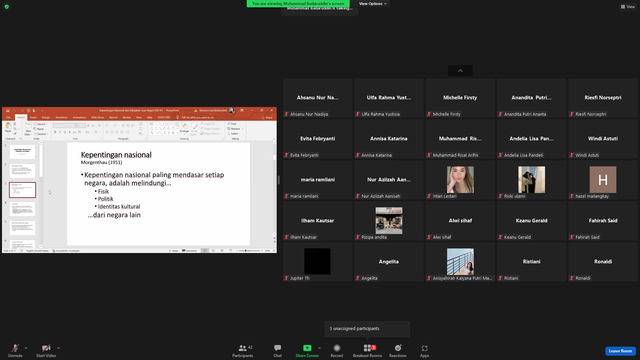640x360 pixels.
Task: Toggle Underline formatting in PowerPoint ribbon
Action: (65, 132)
